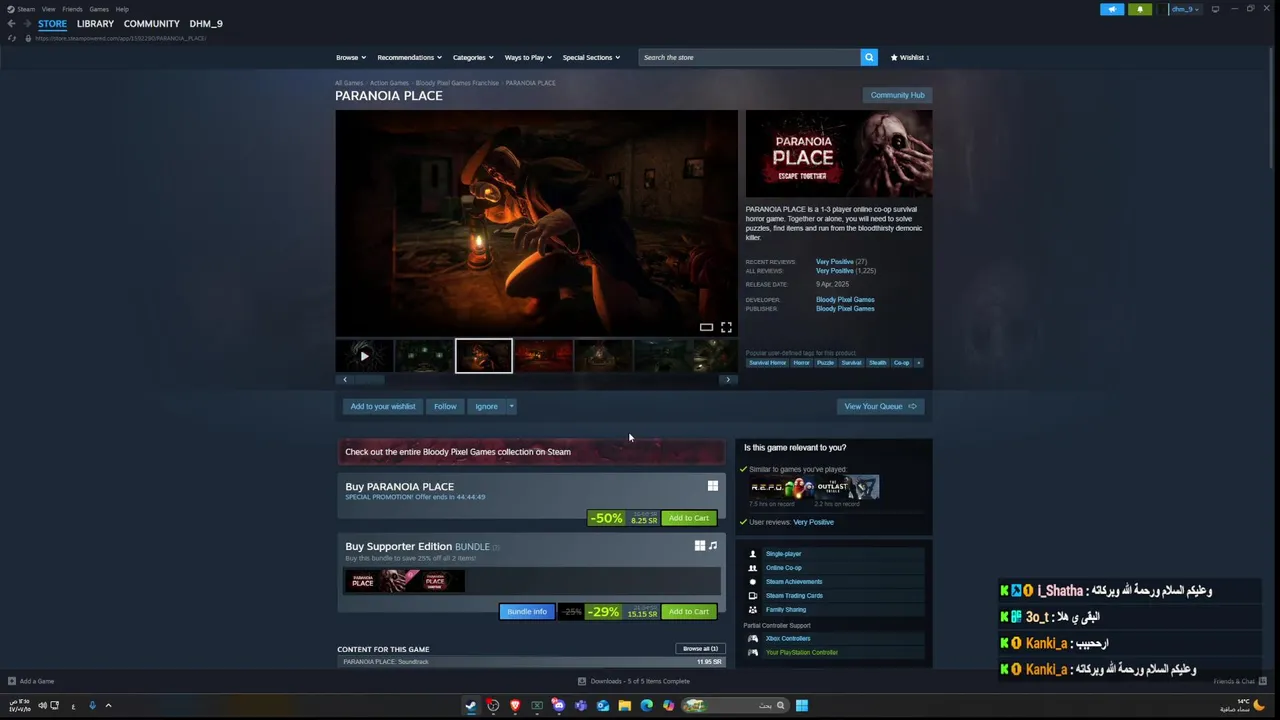Play the trailer video thumbnail
This screenshot has width=1280, height=720.
(x=364, y=356)
